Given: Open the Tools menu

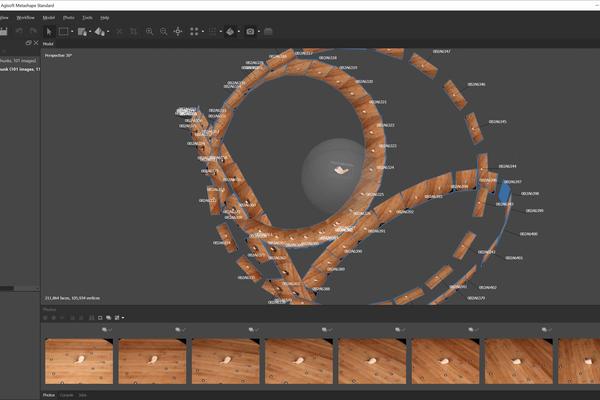Looking at the screenshot, I should [88, 18].
